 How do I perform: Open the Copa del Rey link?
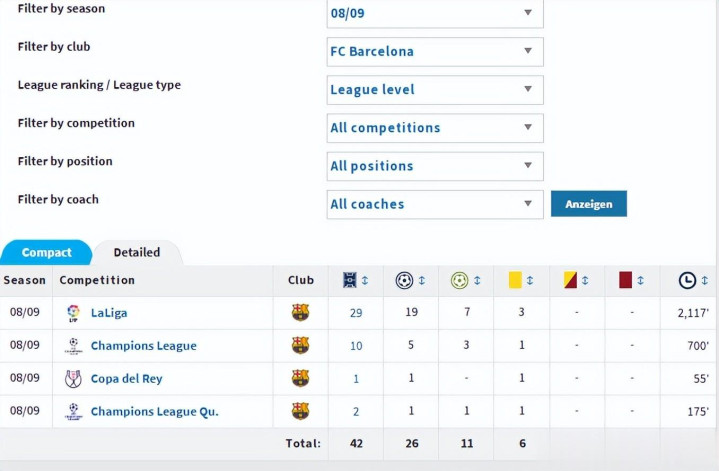tap(126, 379)
